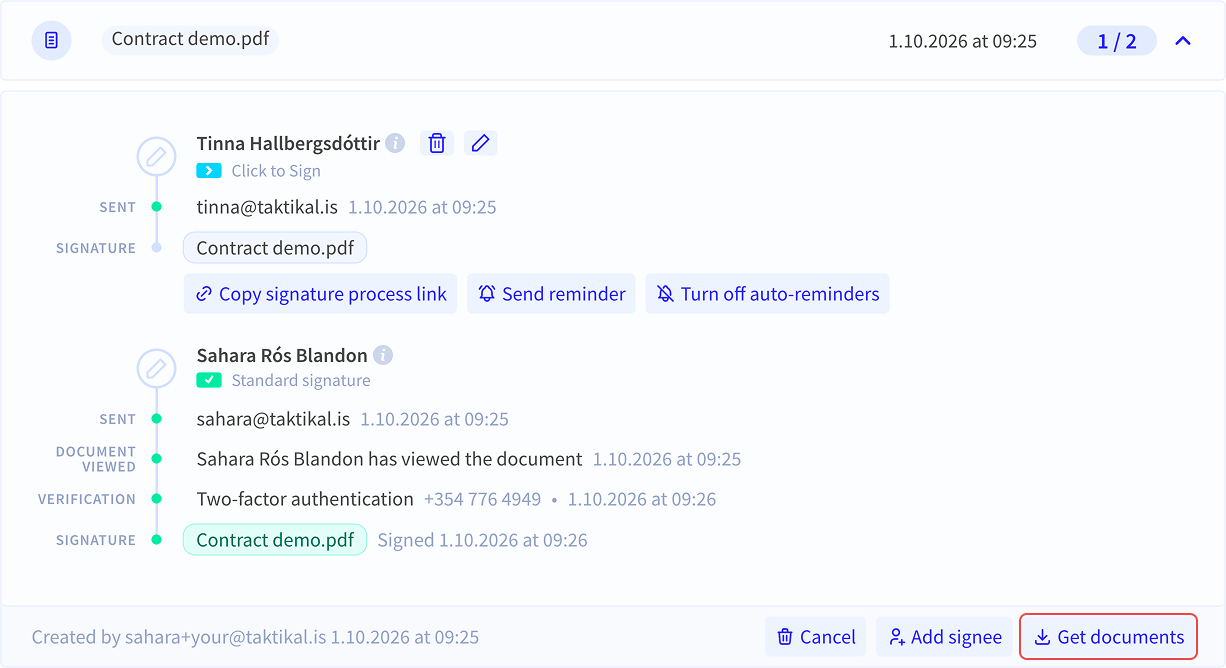The height and width of the screenshot is (668, 1226).
Task: Click phone number +354 776 4949
Action: click(x=482, y=499)
